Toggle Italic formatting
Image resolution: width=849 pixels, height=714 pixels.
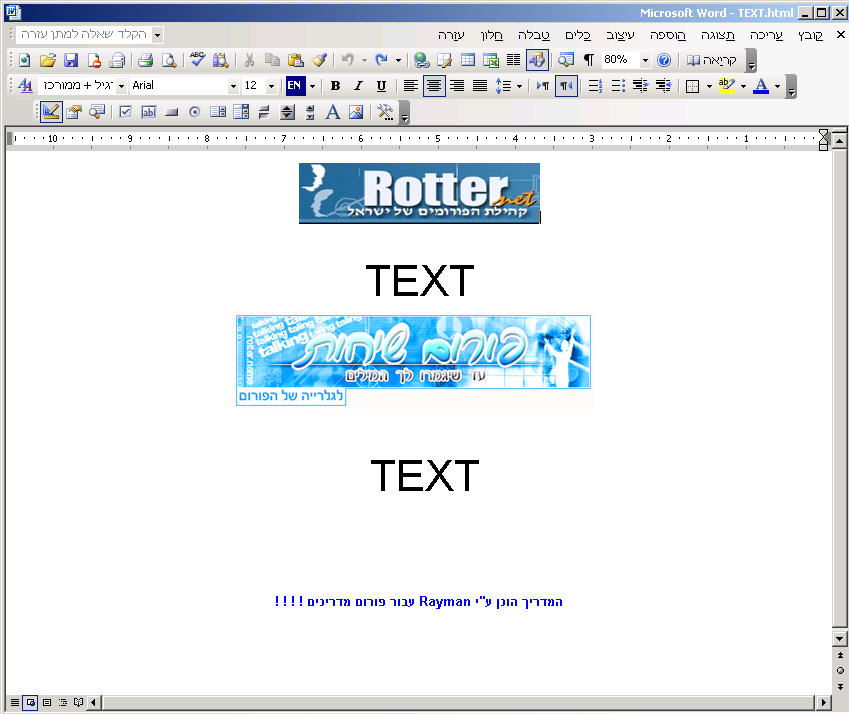tap(358, 86)
